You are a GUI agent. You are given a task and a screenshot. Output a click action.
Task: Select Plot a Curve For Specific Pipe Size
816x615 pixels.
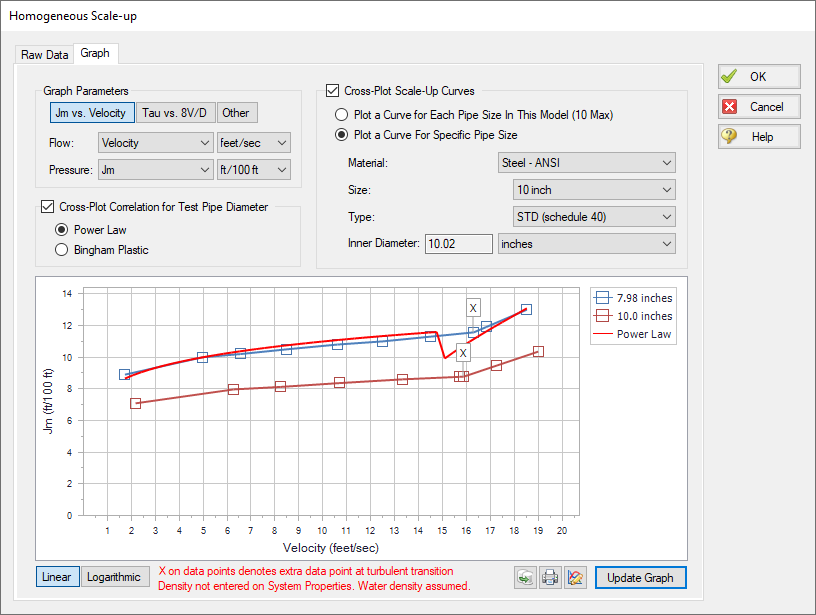(x=341, y=135)
